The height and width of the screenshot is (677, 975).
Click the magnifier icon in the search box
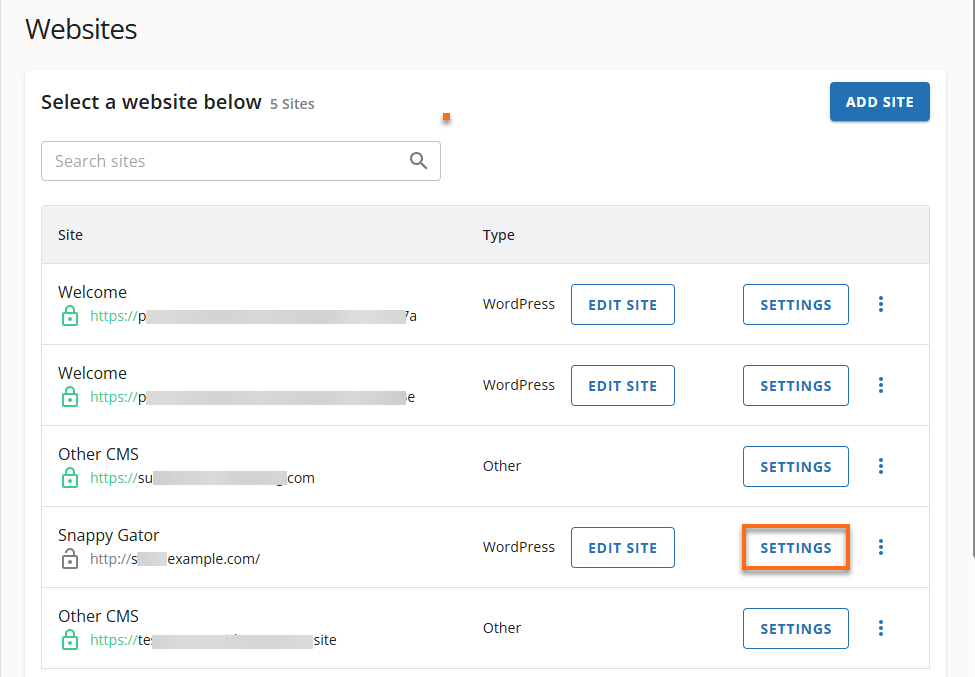418,161
